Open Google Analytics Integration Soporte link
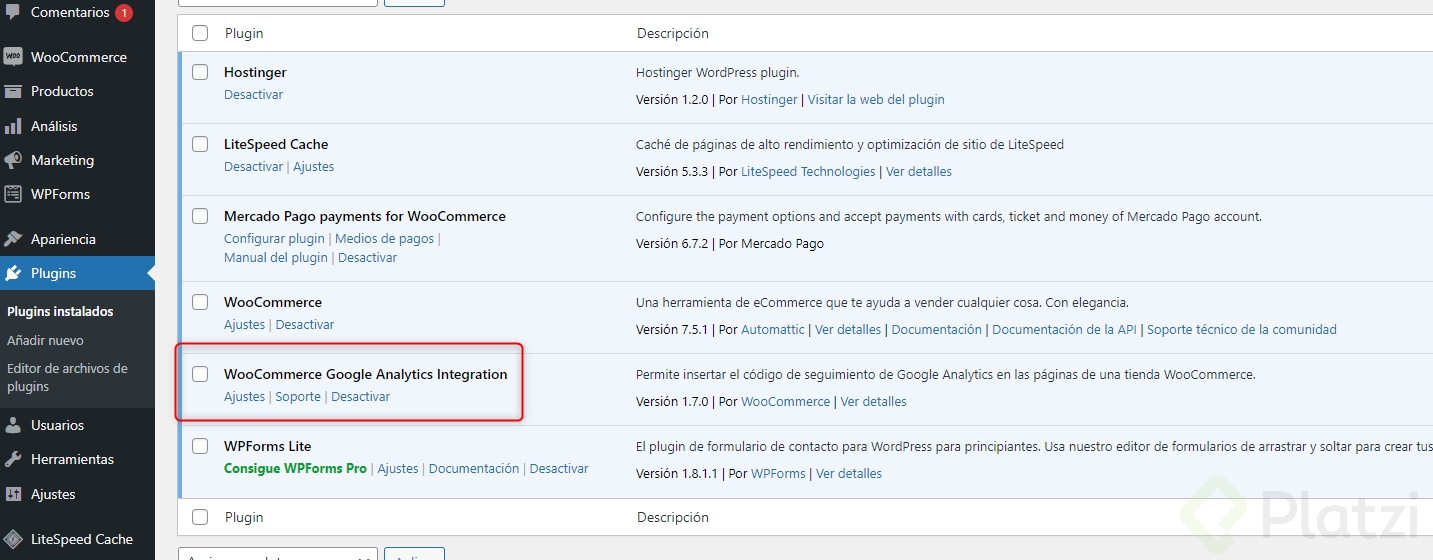Viewport: 1433px width, 560px height. [x=298, y=397]
